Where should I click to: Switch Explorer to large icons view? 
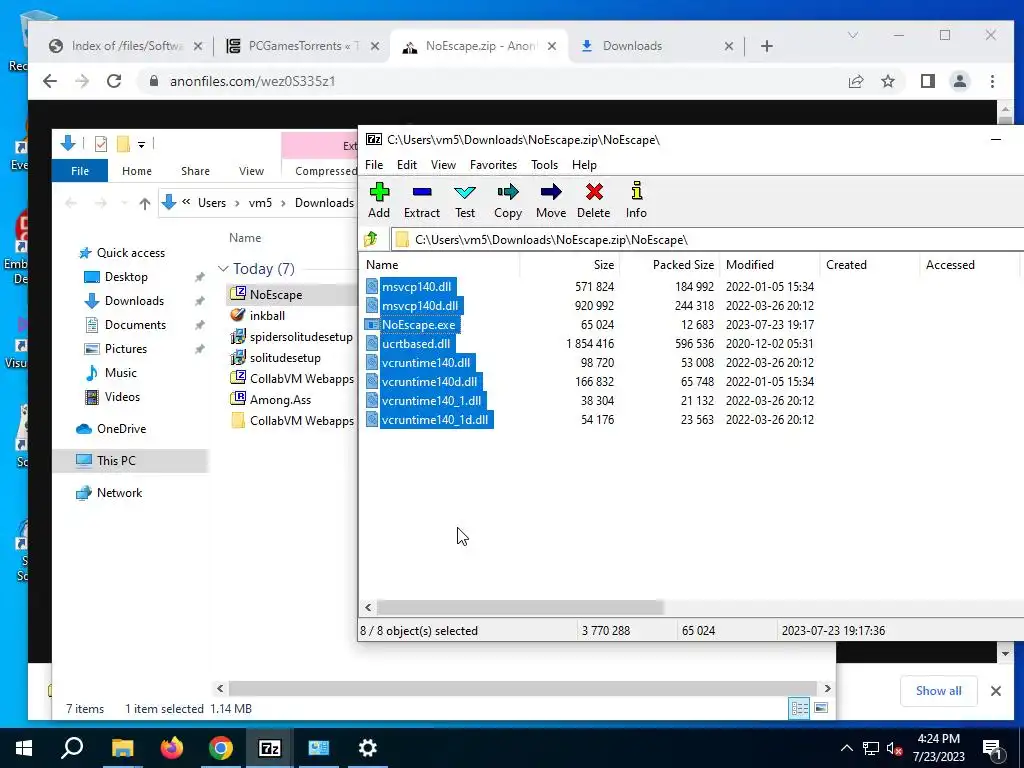click(821, 708)
